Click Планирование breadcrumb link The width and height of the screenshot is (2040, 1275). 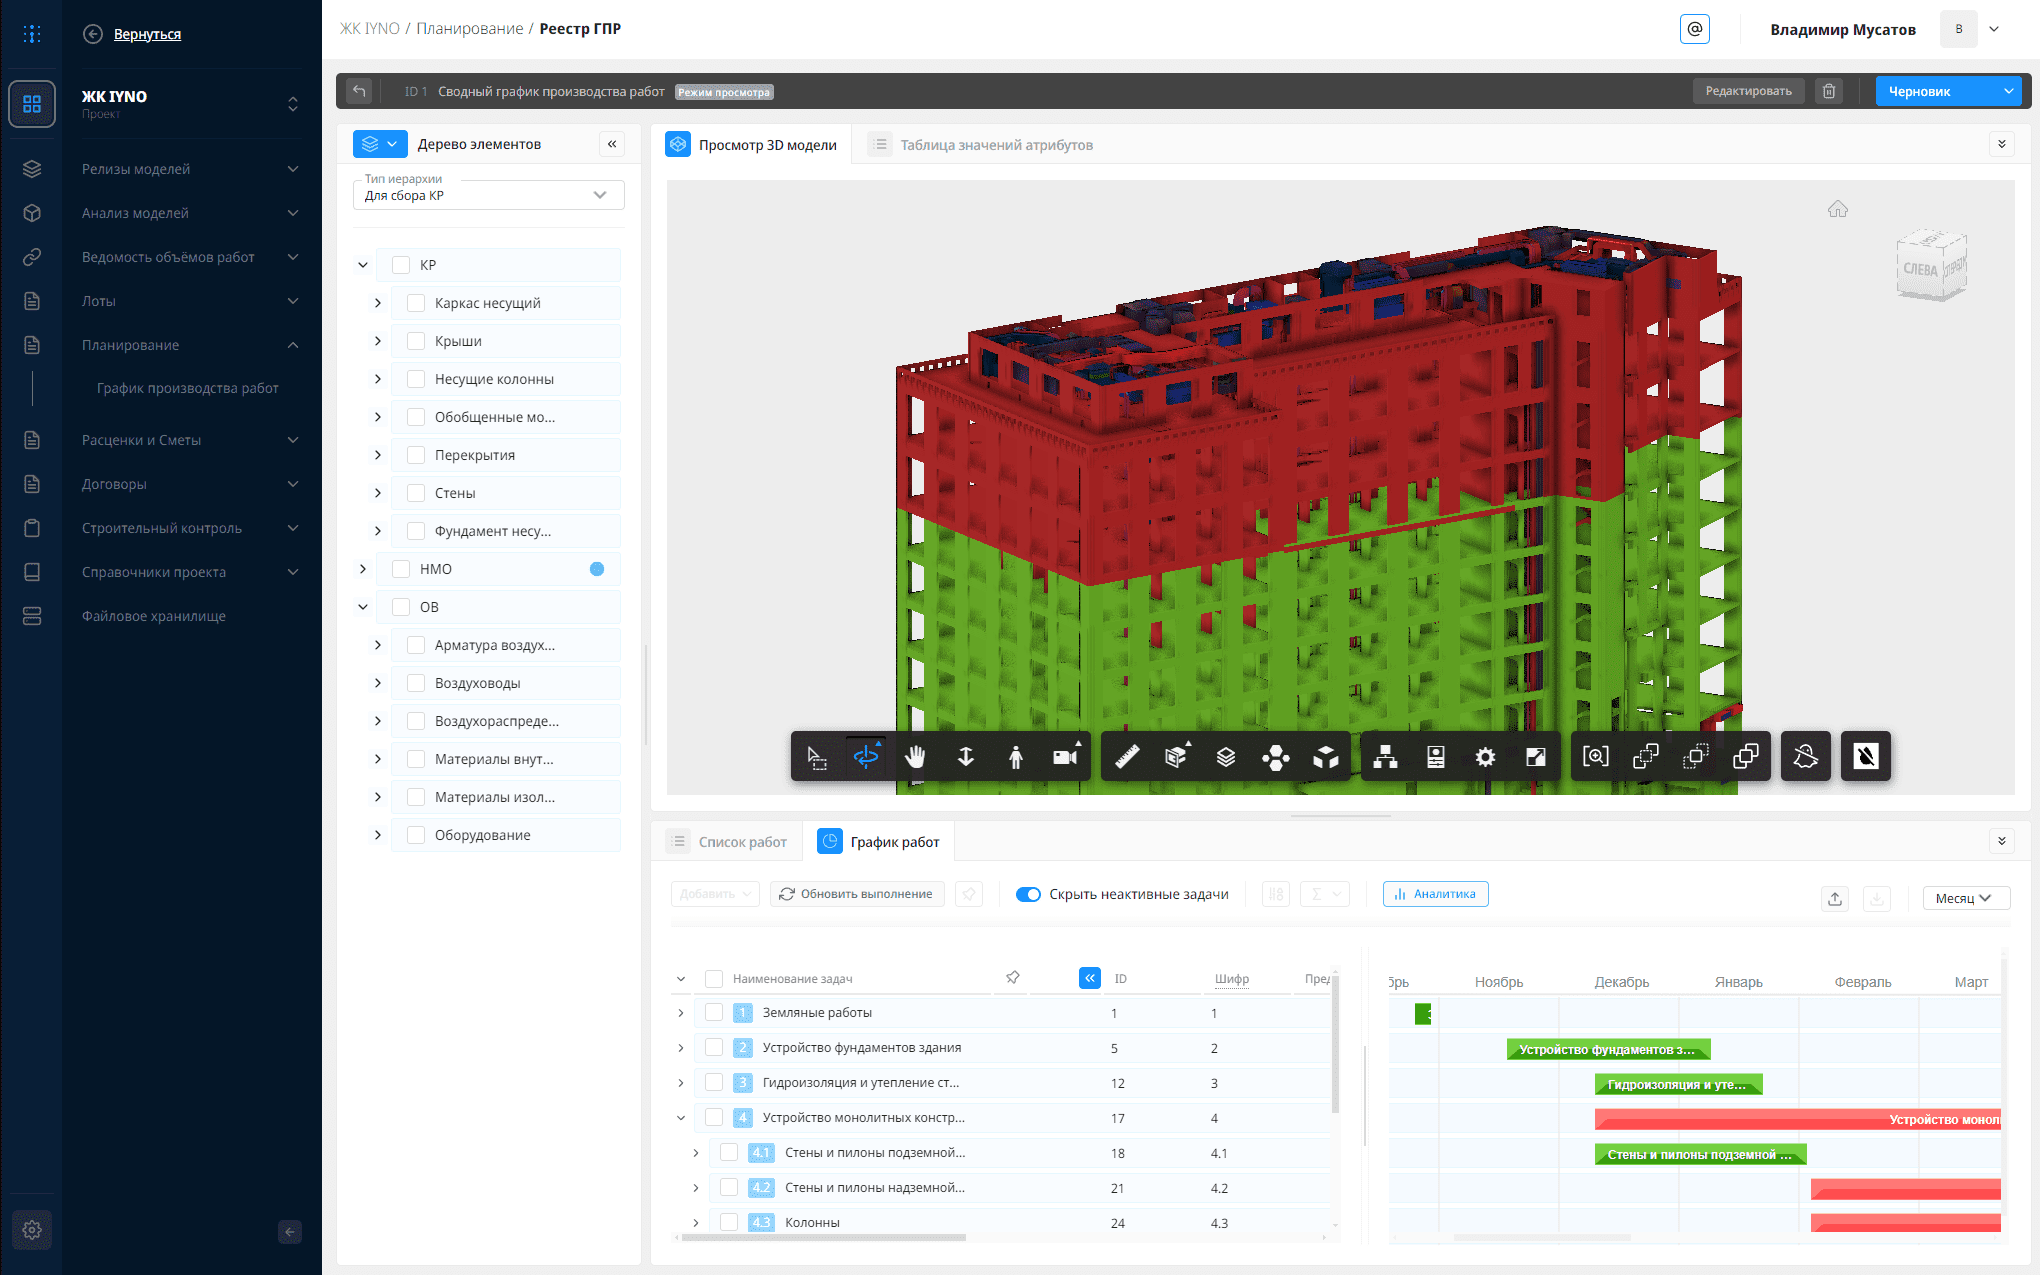coord(470,28)
